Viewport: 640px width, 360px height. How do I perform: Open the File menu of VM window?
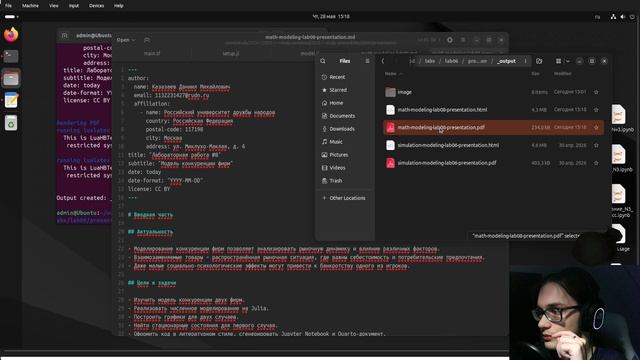[x=8, y=6]
